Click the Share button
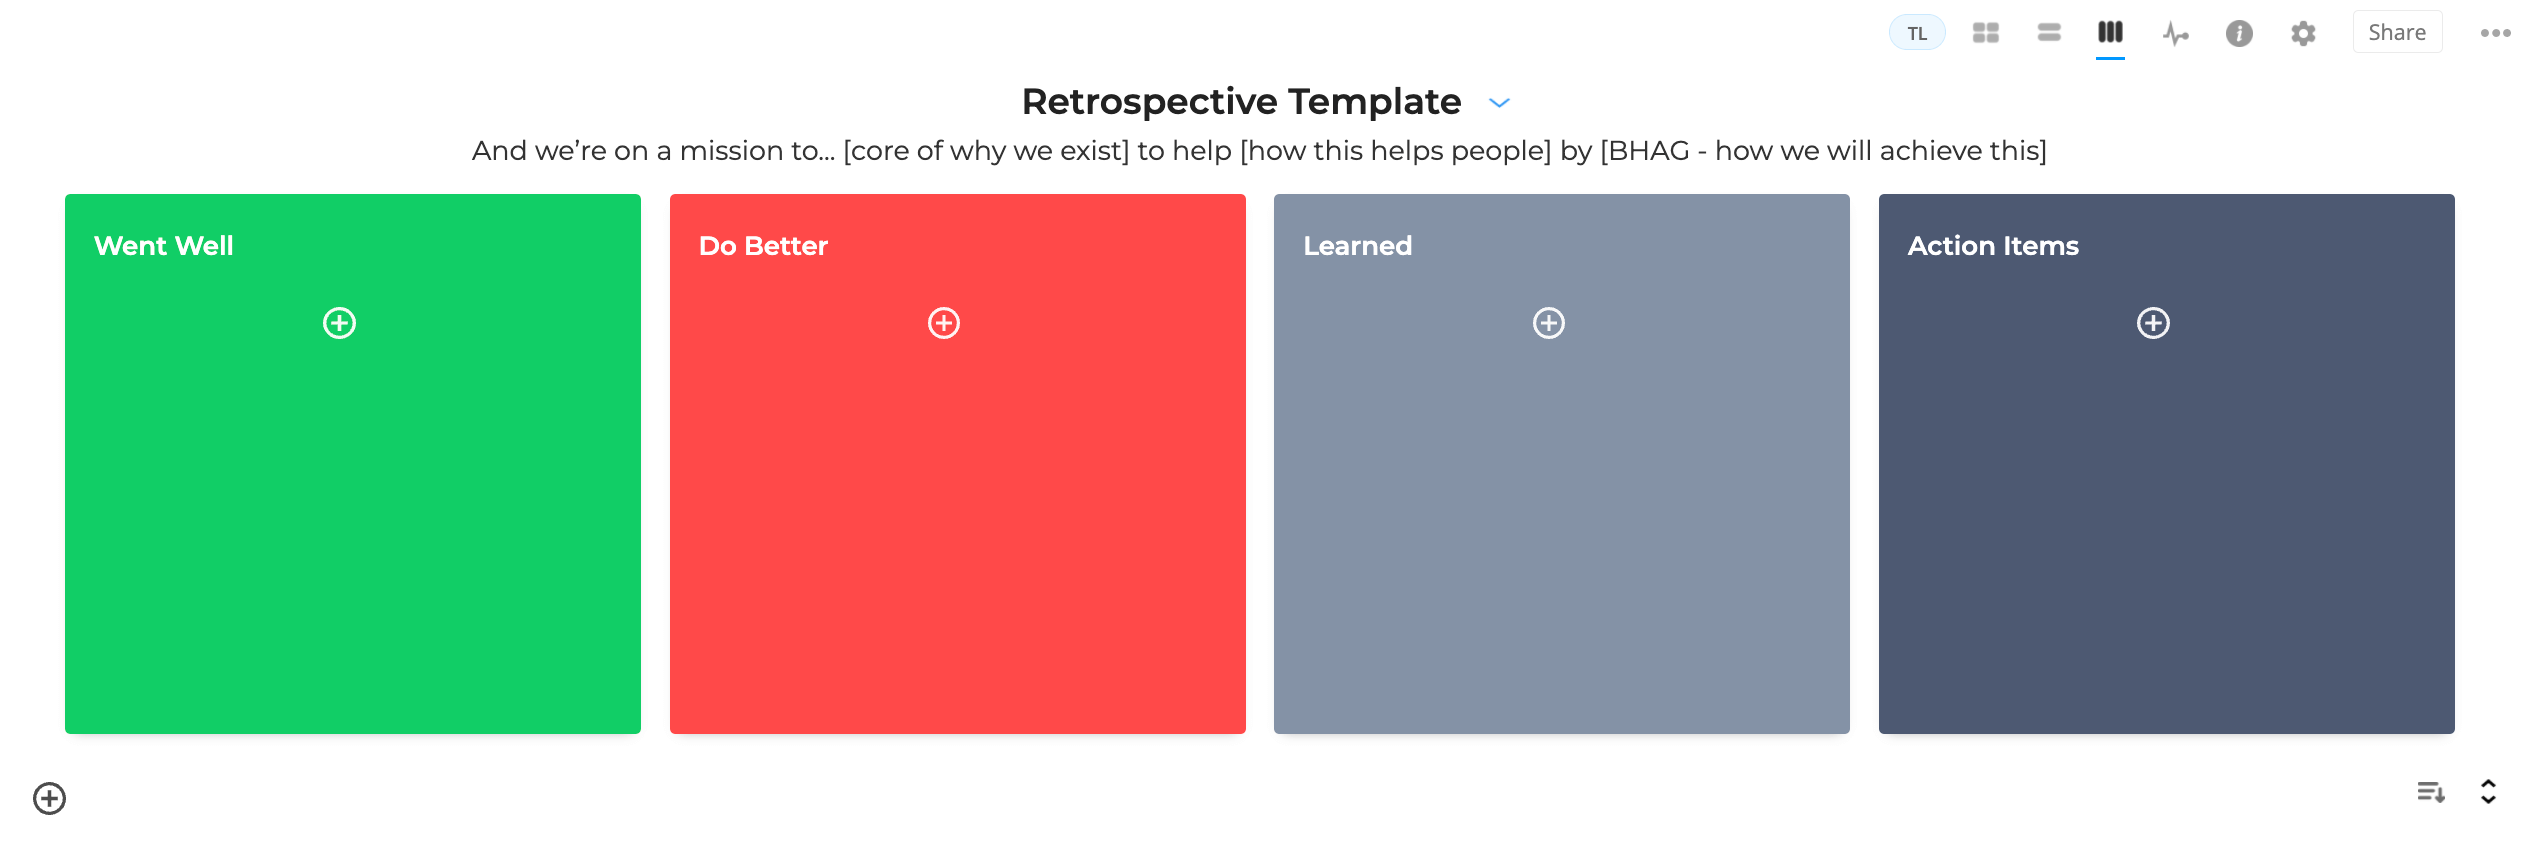Image resolution: width=2546 pixels, height=860 pixels. coord(2397,31)
